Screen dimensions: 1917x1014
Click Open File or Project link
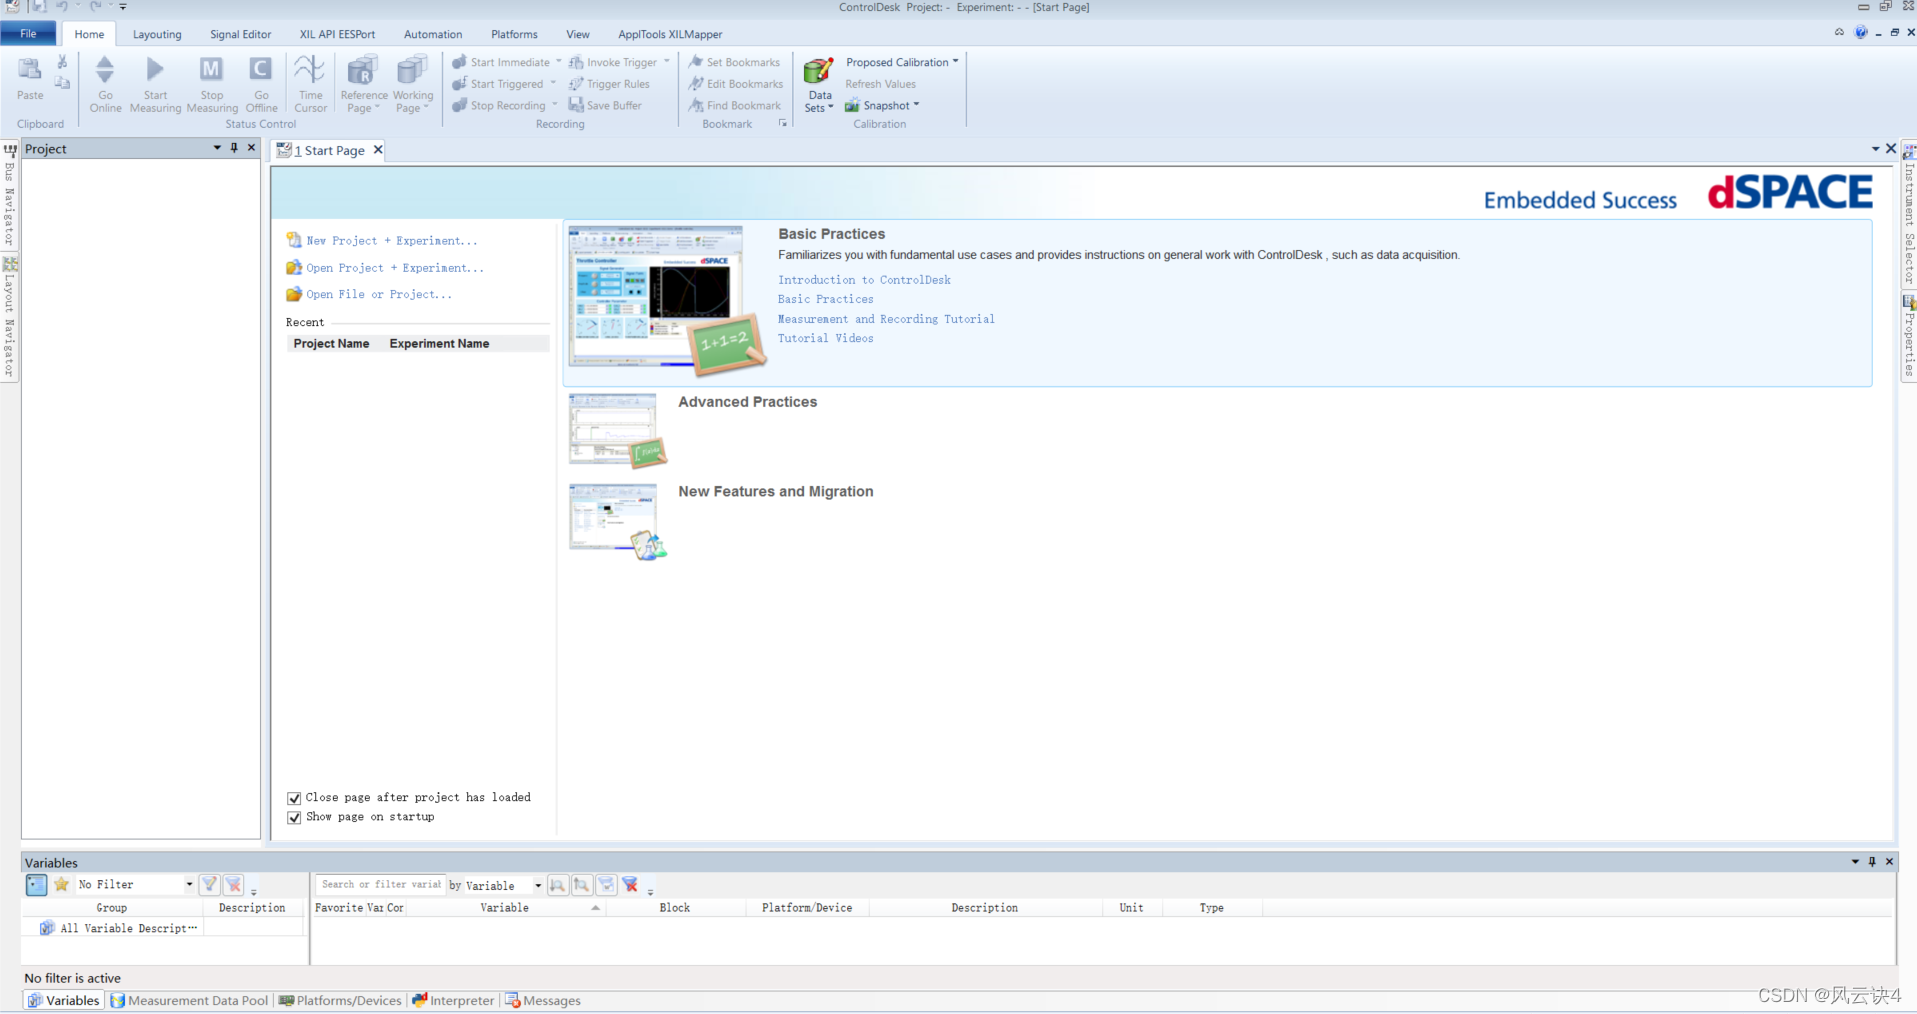pos(378,295)
